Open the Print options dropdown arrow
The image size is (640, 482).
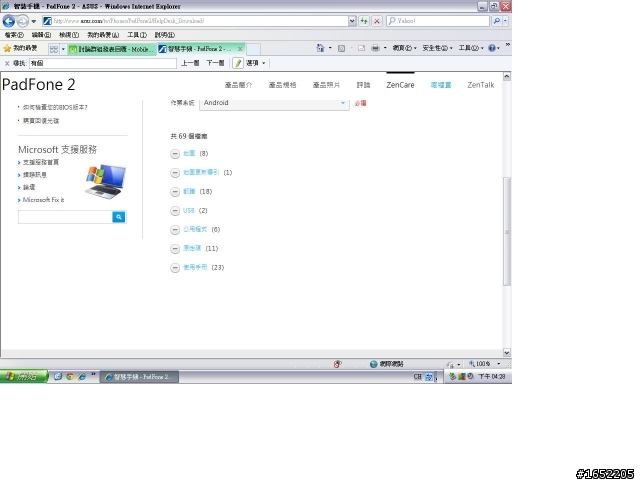(x=385, y=48)
